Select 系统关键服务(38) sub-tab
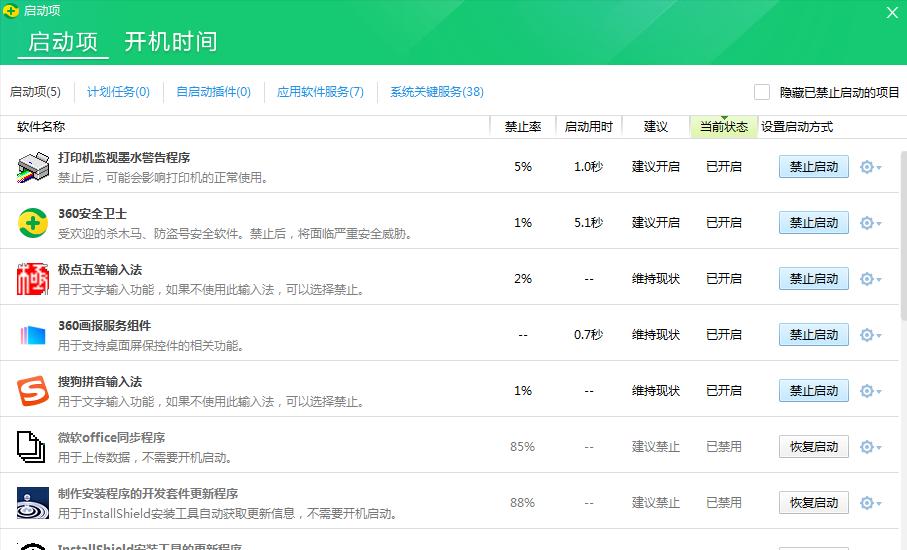 (437, 92)
